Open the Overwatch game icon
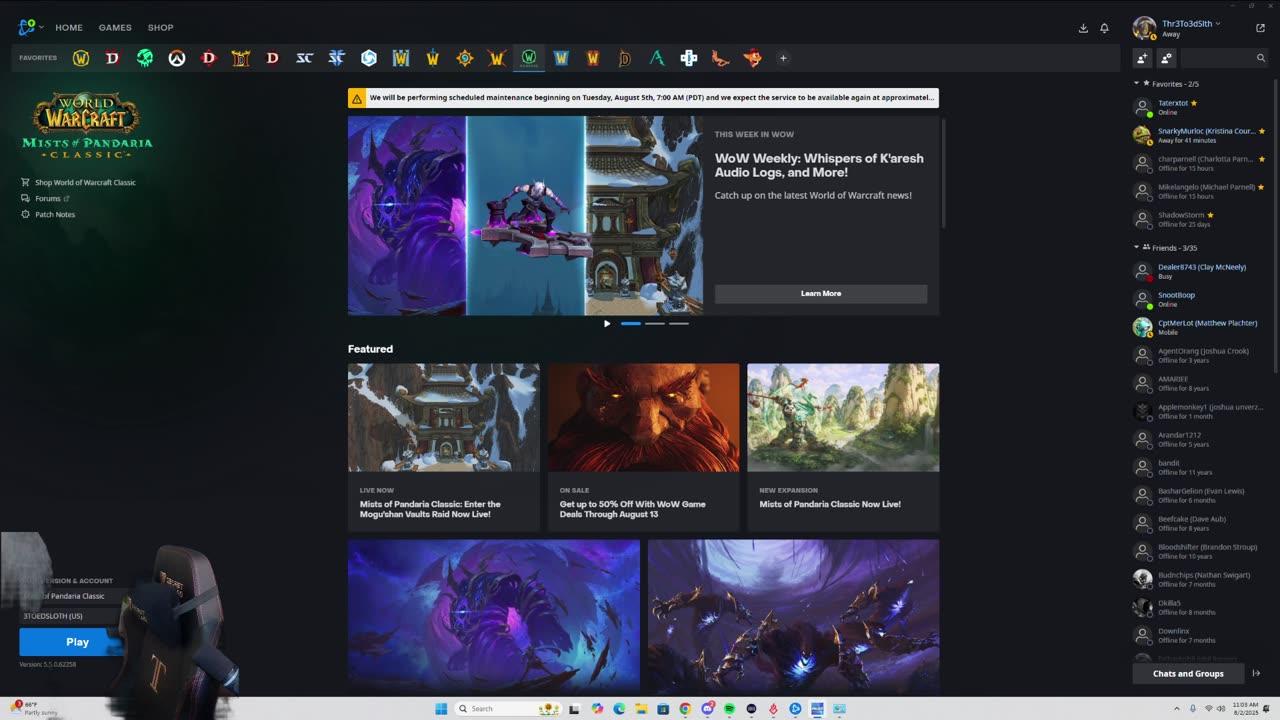This screenshot has width=1280, height=720. tap(177, 58)
